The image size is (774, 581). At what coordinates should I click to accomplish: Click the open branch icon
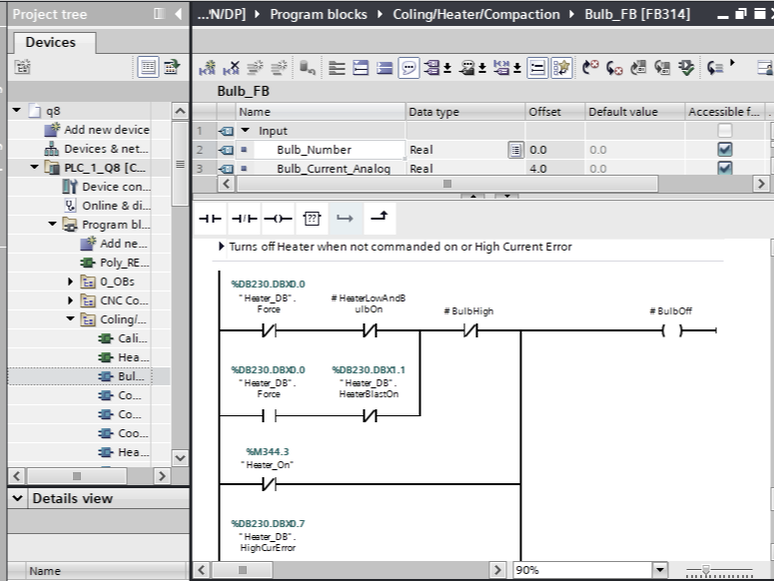click(x=345, y=218)
